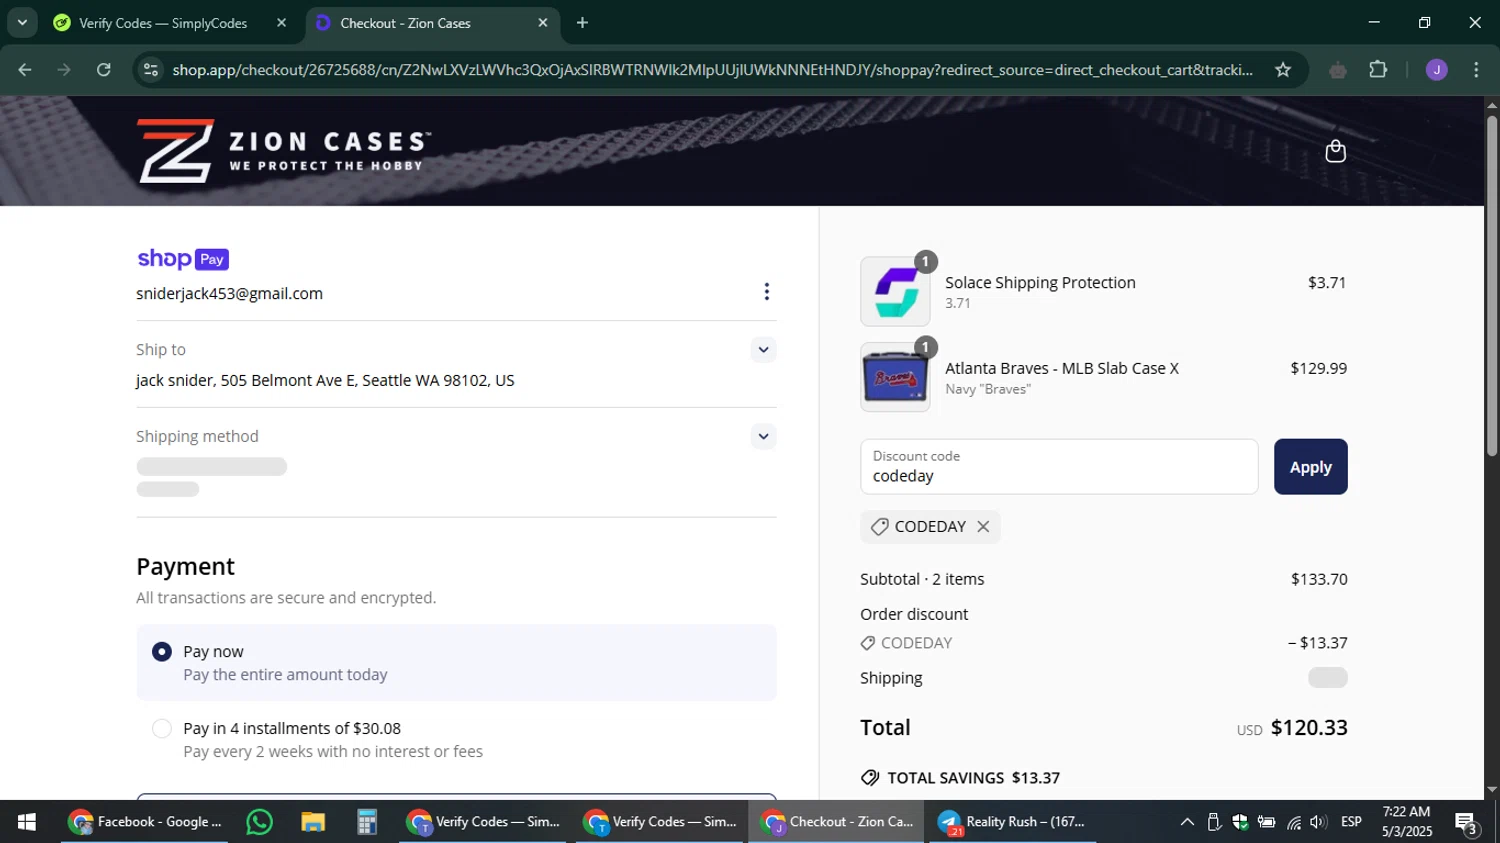Image resolution: width=1500 pixels, height=843 pixels.
Task: Open the volume control in system tray
Action: pos(1319,822)
